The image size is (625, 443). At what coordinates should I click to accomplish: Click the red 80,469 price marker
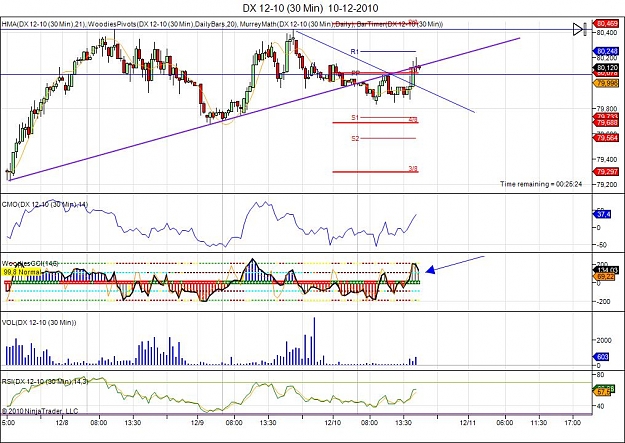(606, 24)
